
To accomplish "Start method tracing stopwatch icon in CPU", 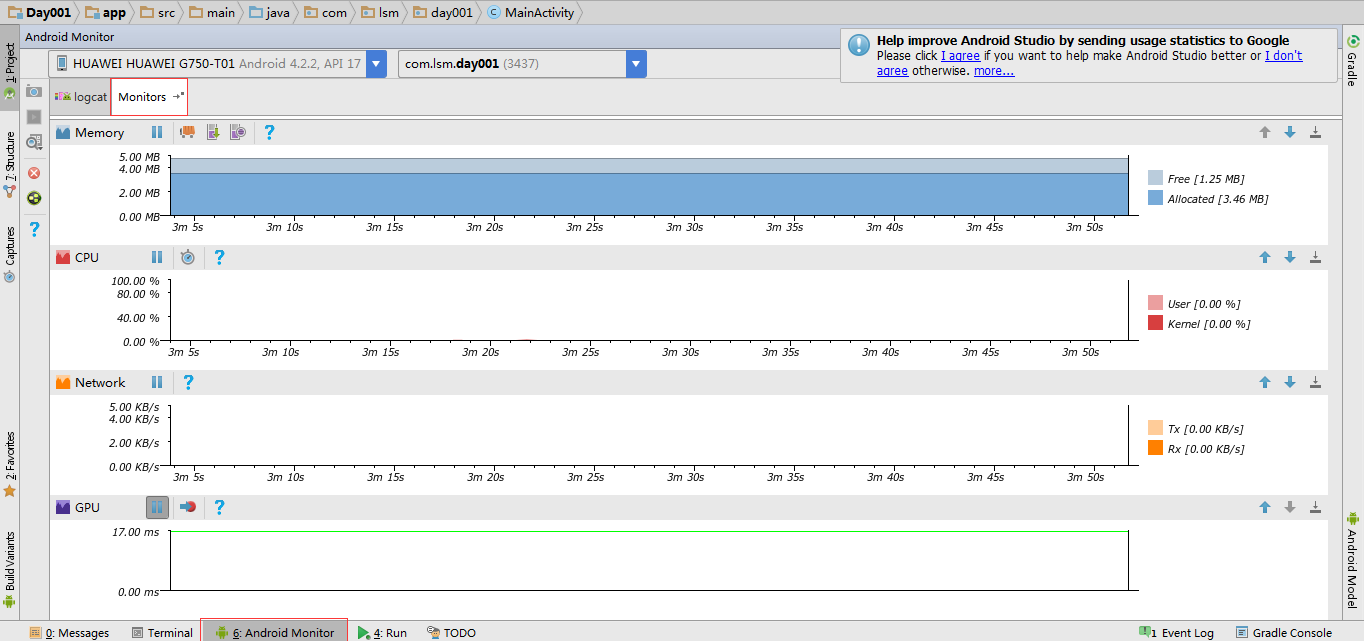I will click(x=188, y=257).
